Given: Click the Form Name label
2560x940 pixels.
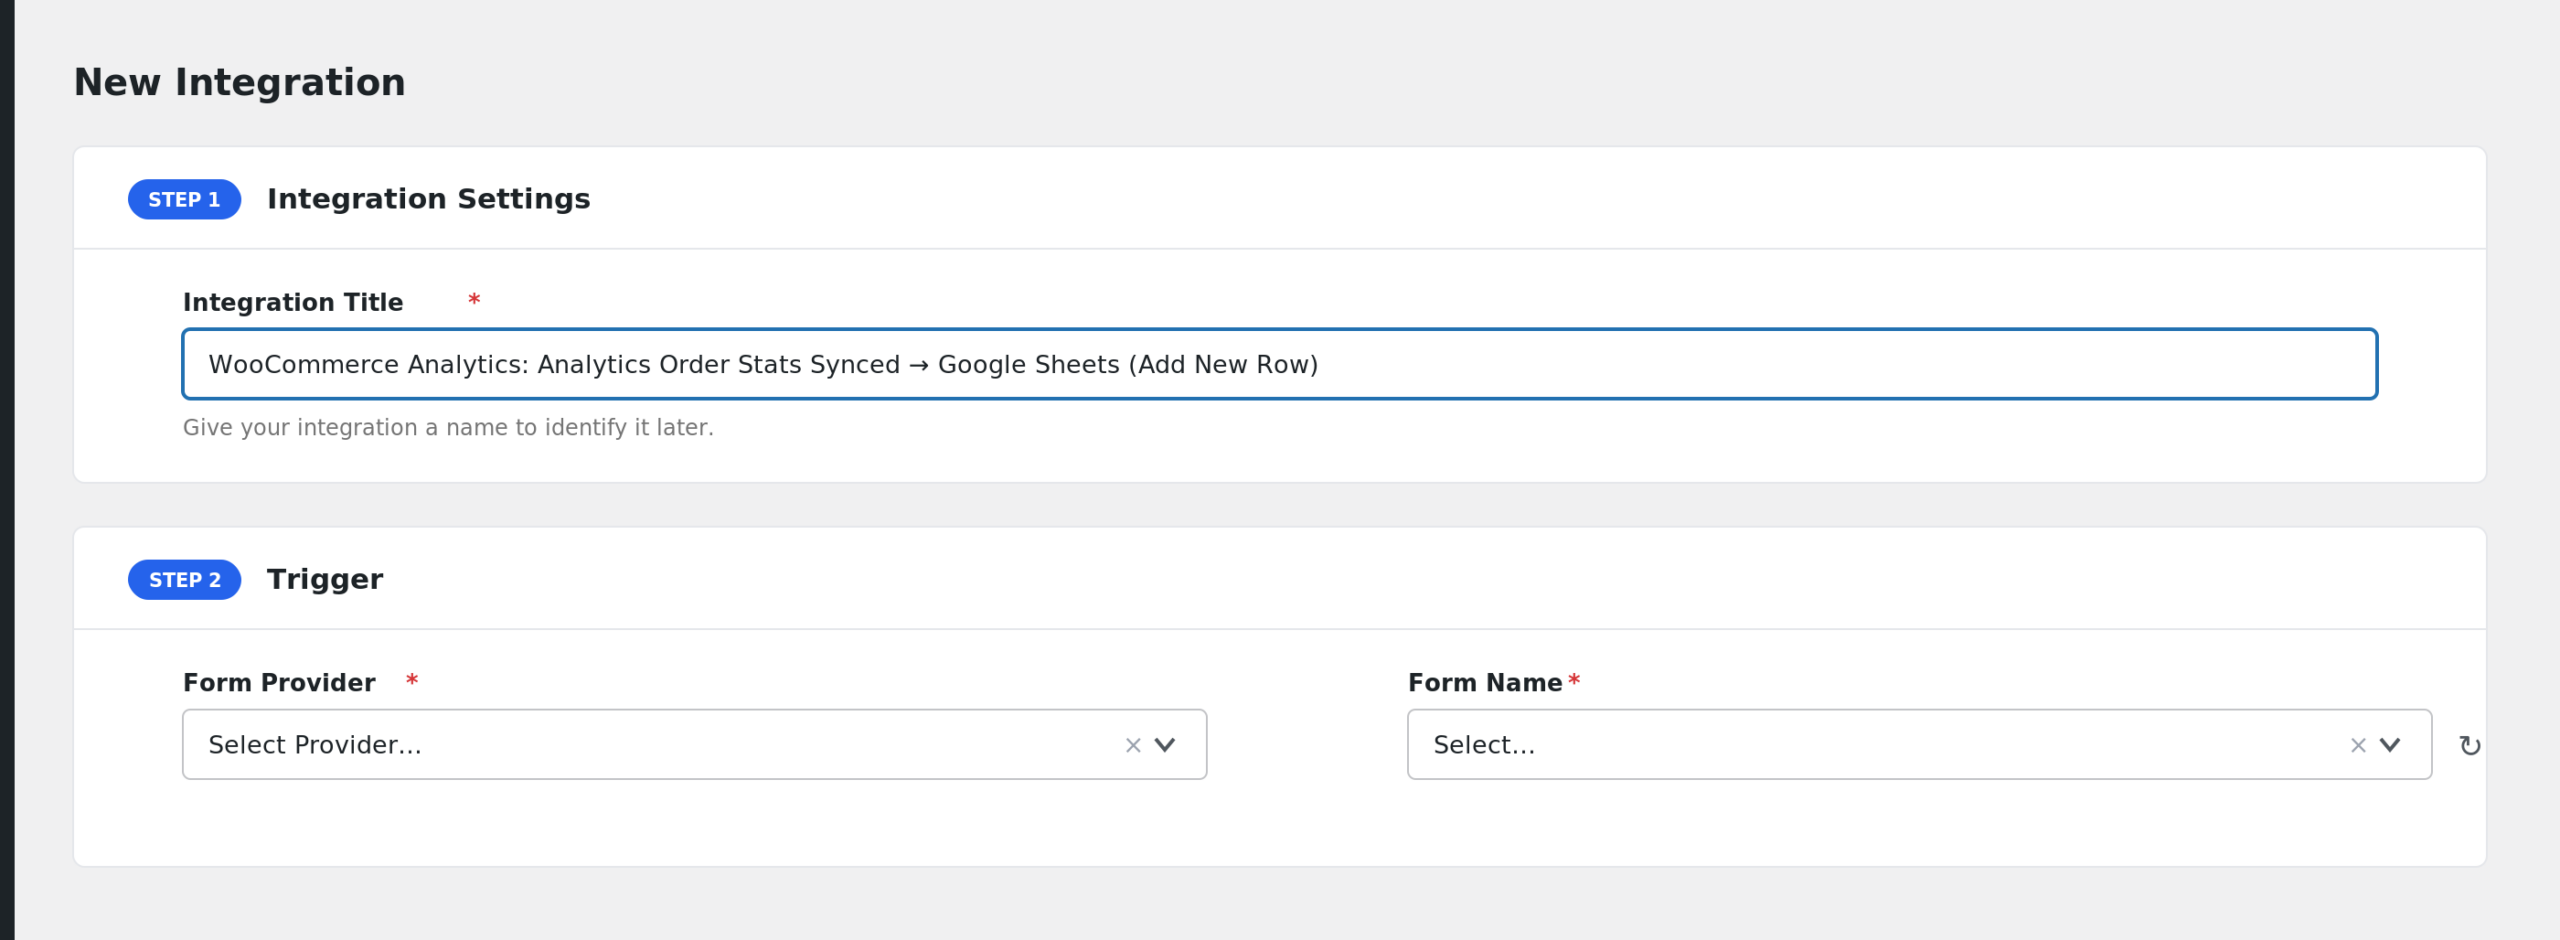Looking at the screenshot, I should pyautogui.click(x=1485, y=683).
